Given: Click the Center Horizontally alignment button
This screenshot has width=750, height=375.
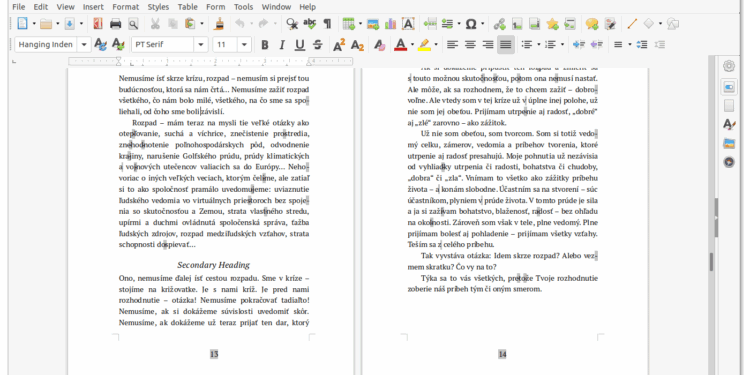Looking at the screenshot, I should click(x=470, y=44).
